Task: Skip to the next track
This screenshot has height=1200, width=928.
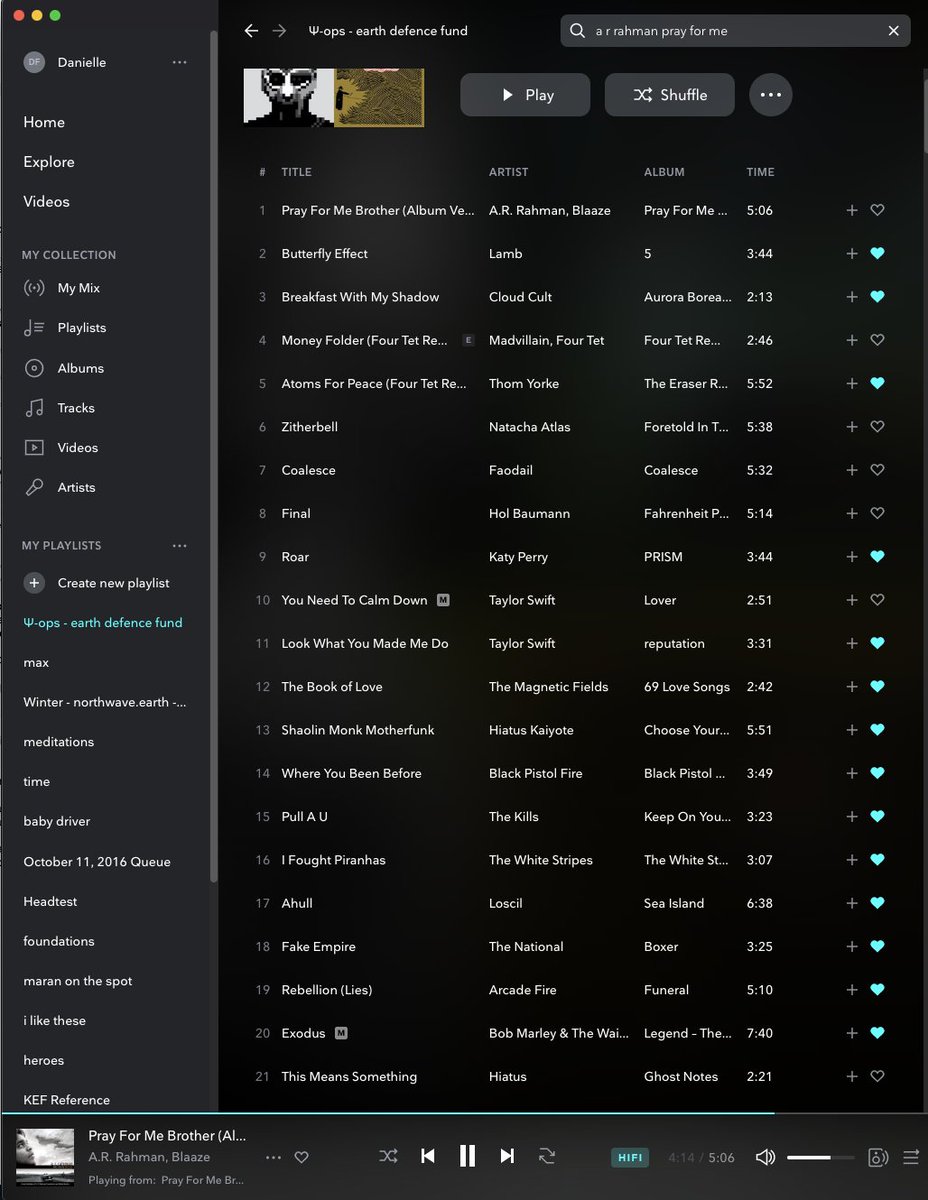Action: 507,1156
